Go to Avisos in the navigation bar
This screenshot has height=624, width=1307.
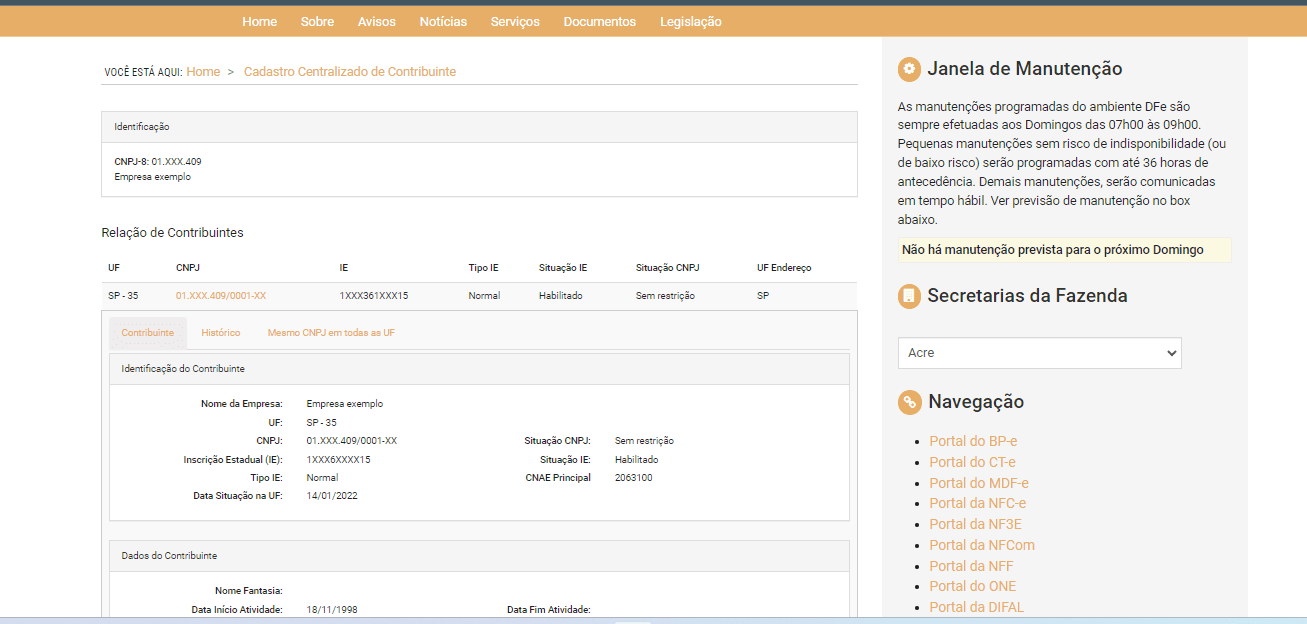click(377, 21)
